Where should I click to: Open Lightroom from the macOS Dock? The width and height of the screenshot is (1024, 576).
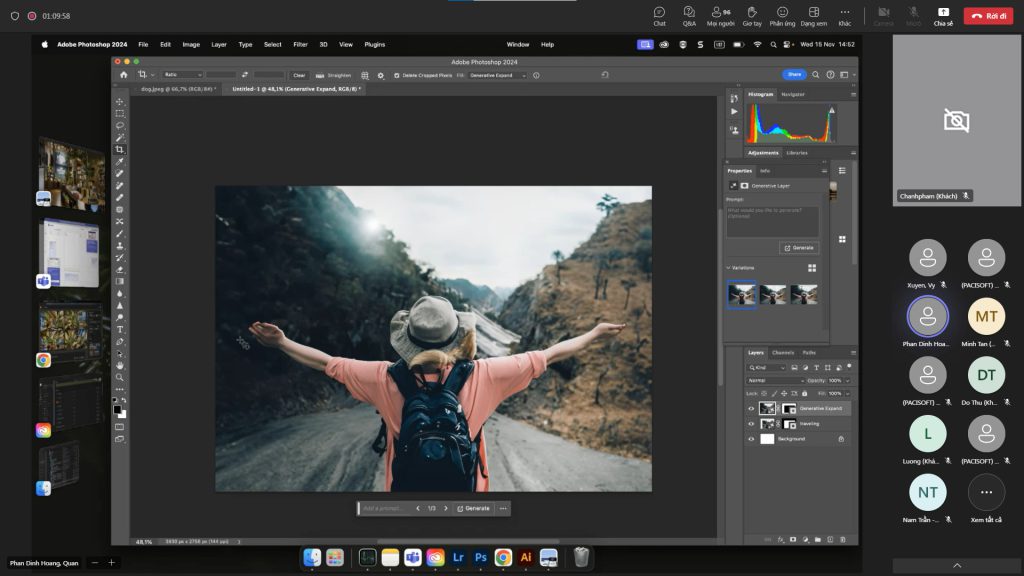coord(458,558)
